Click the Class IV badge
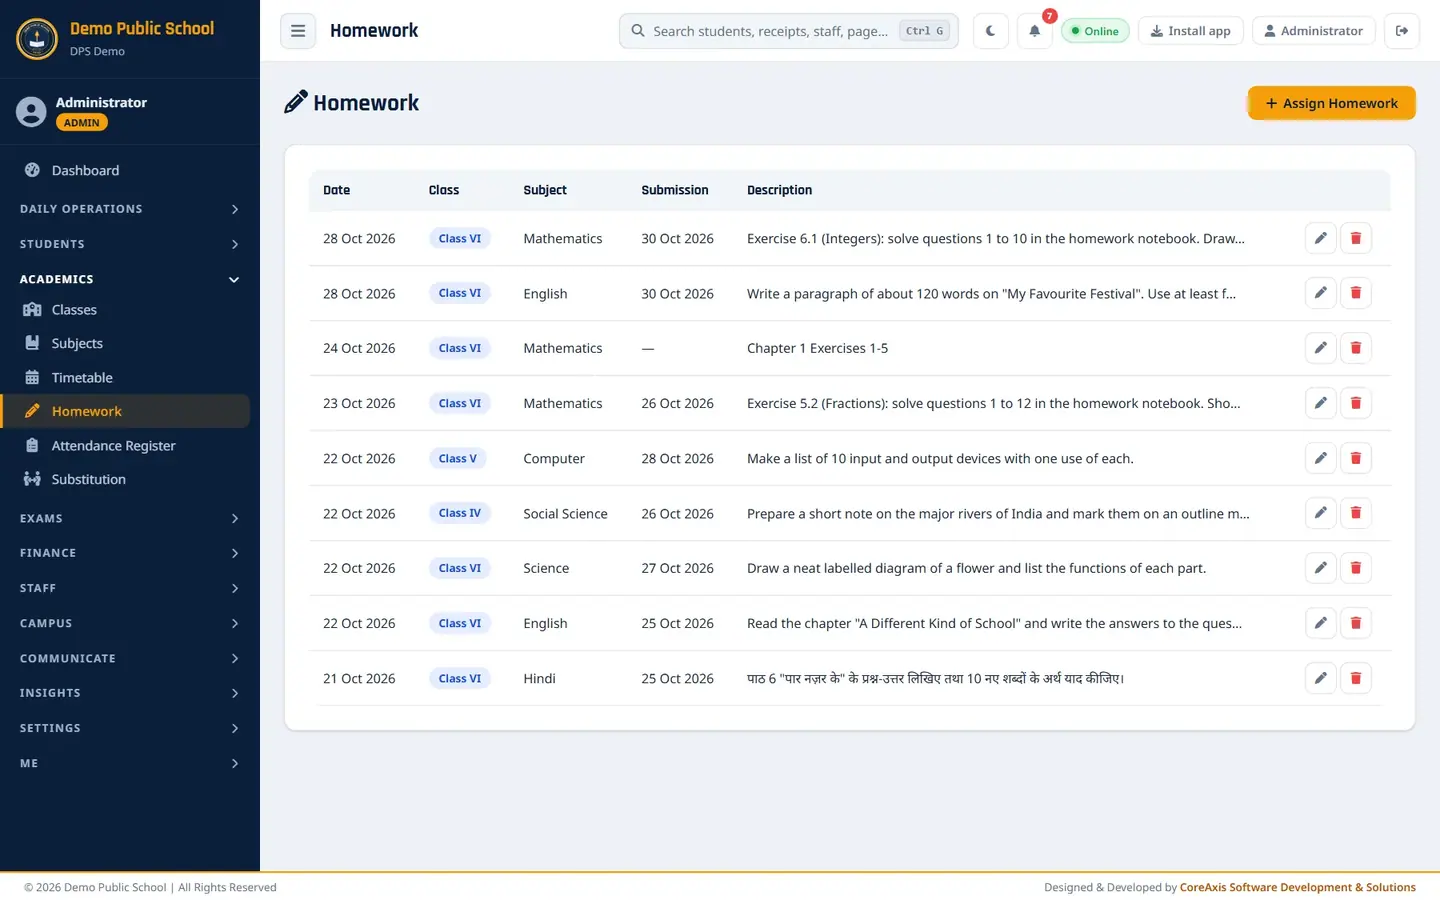The height and width of the screenshot is (900, 1440). pyautogui.click(x=459, y=513)
